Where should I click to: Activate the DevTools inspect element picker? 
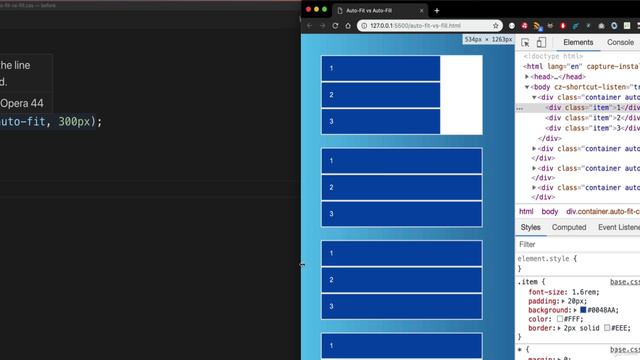tap(525, 42)
